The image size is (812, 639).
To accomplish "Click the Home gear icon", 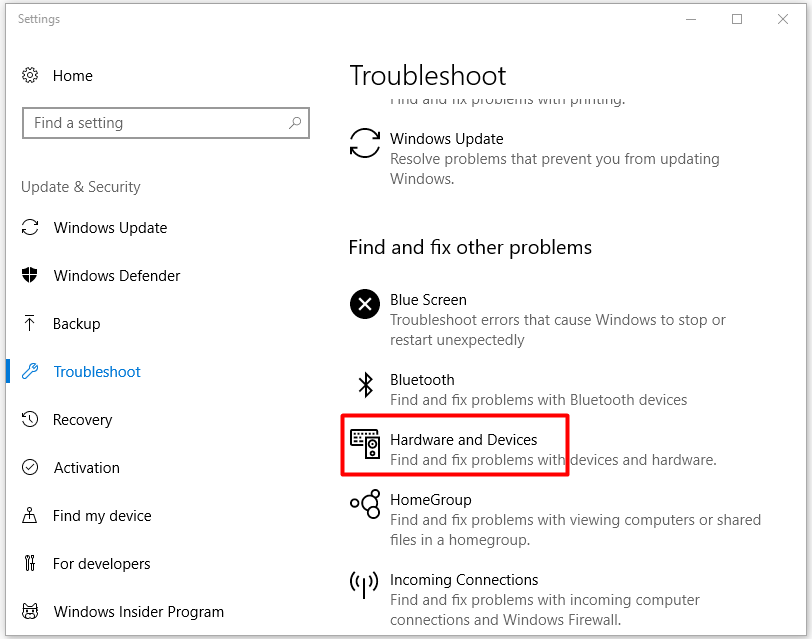I will pos(30,76).
